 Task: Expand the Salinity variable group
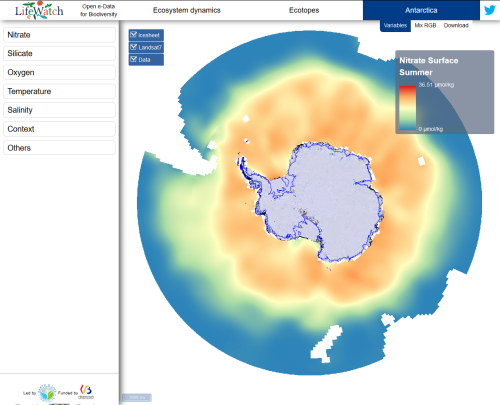[59, 110]
